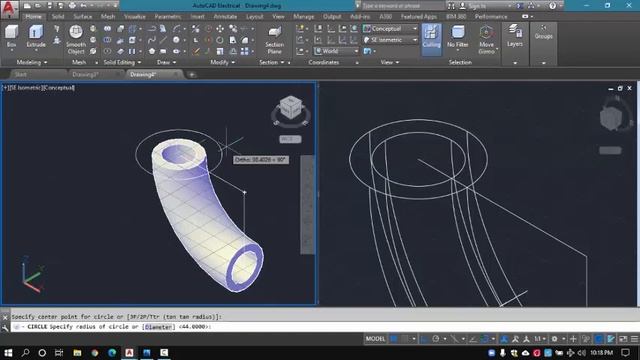
Task: Click the Box solid tool
Action: pyautogui.click(x=11, y=36)
